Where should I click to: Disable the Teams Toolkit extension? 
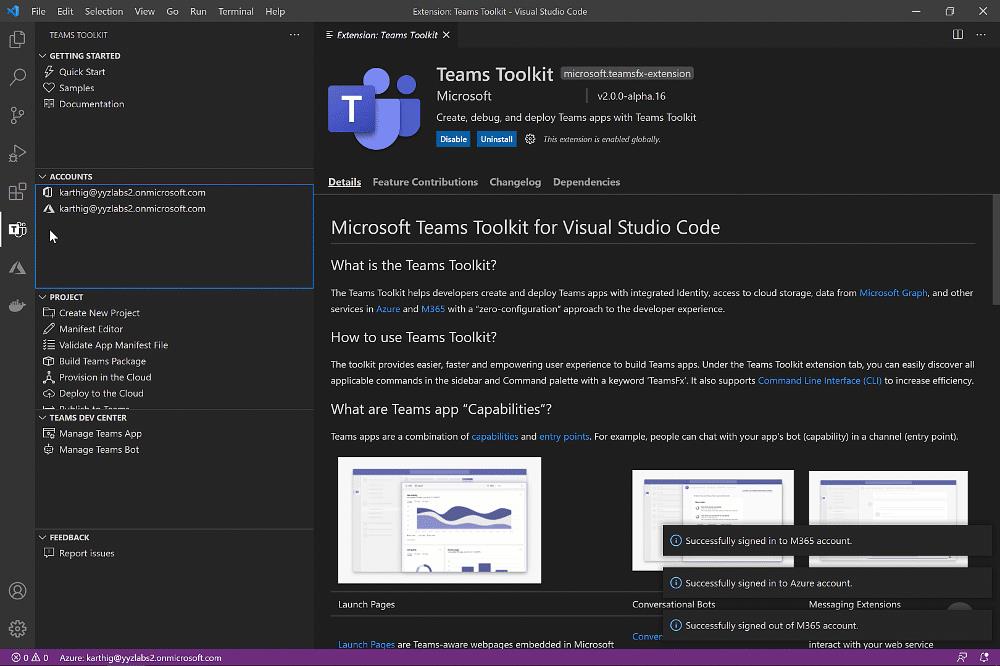[453, 139]
